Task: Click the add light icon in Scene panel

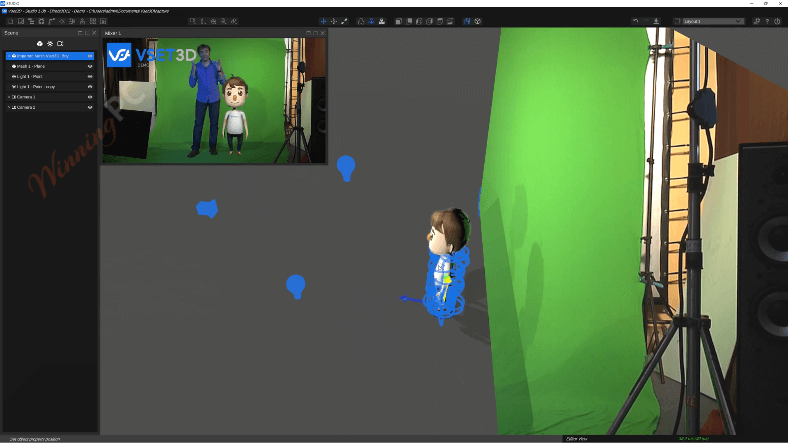Action: tap(50, 44)
